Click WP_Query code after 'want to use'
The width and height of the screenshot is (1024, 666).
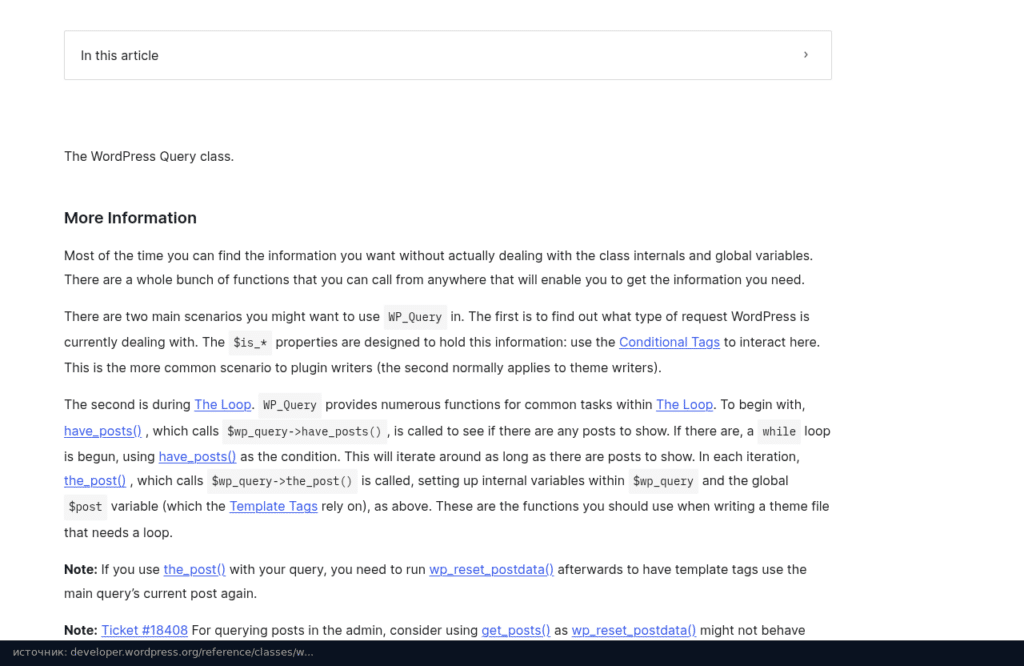[415, 317]
